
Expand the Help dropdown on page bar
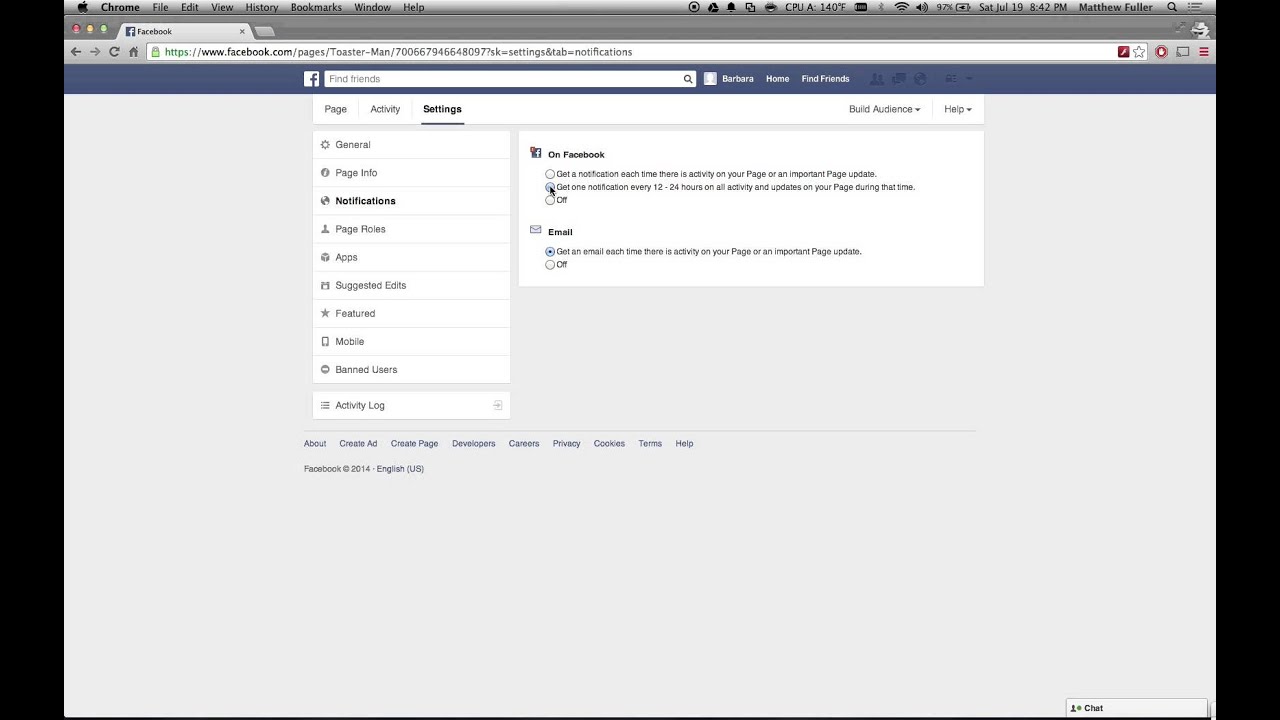tap(957, 109)
